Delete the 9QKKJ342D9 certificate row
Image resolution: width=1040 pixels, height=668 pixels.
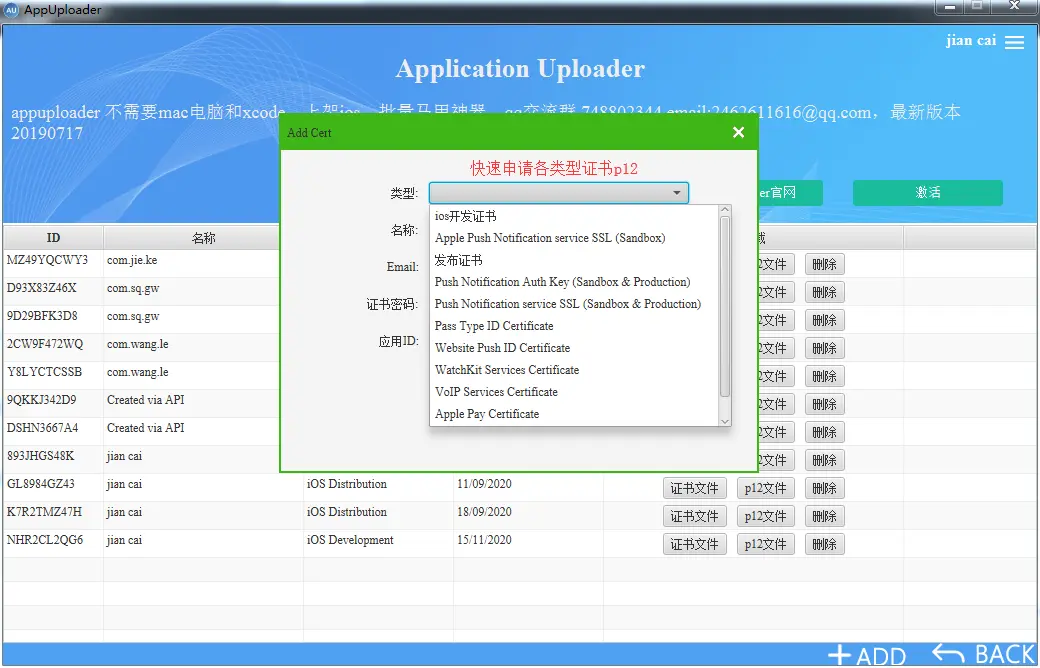pos(824,404)
